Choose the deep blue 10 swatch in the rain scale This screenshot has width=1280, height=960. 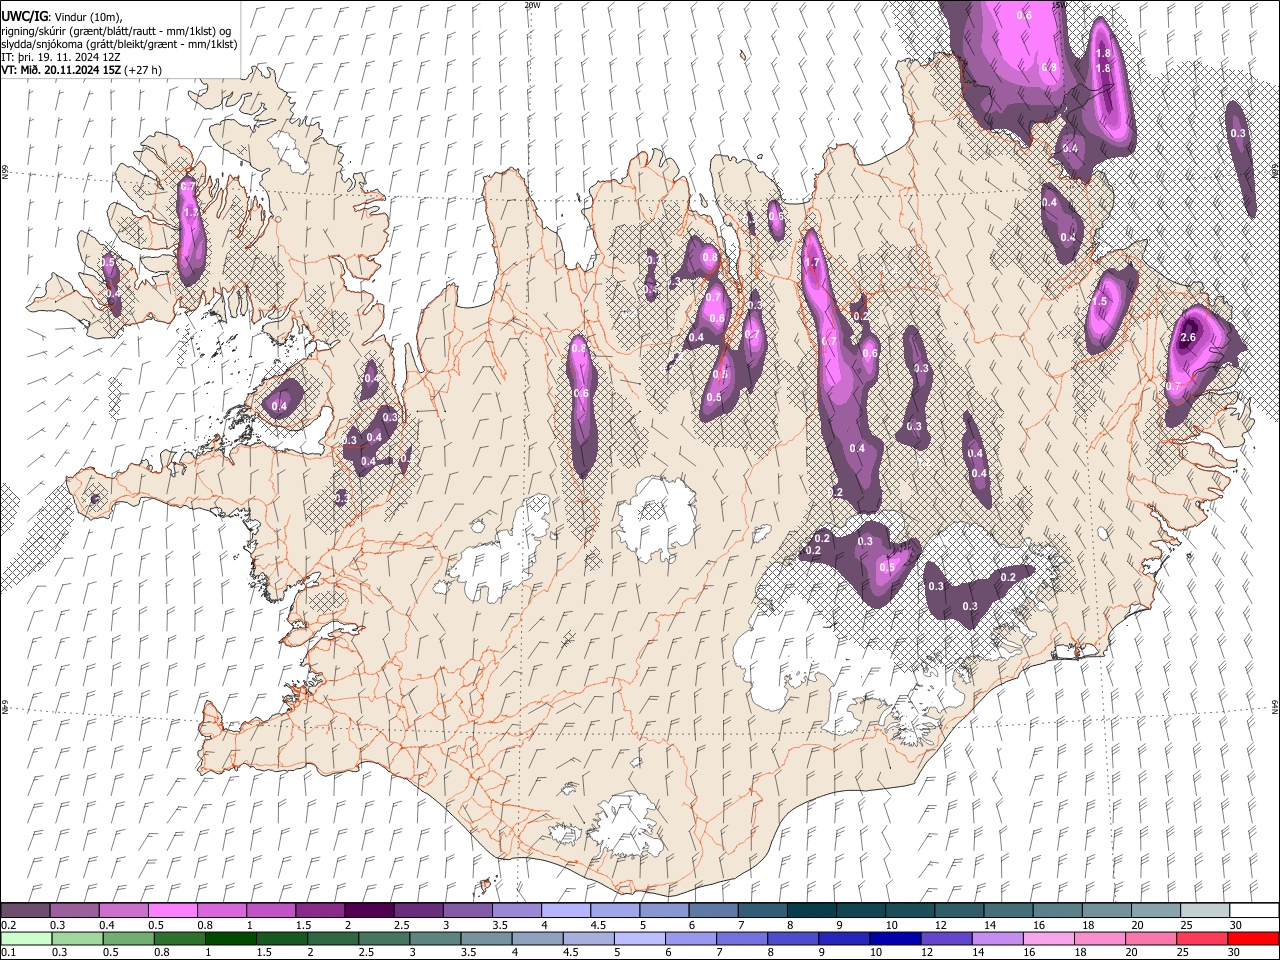pos(894,938)
